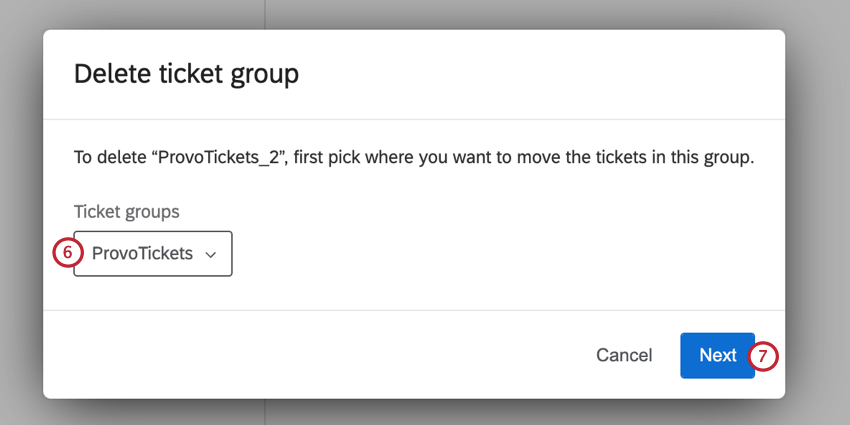Click the red circled step 7 marker

pyautogui.click(x=765, y=355)
